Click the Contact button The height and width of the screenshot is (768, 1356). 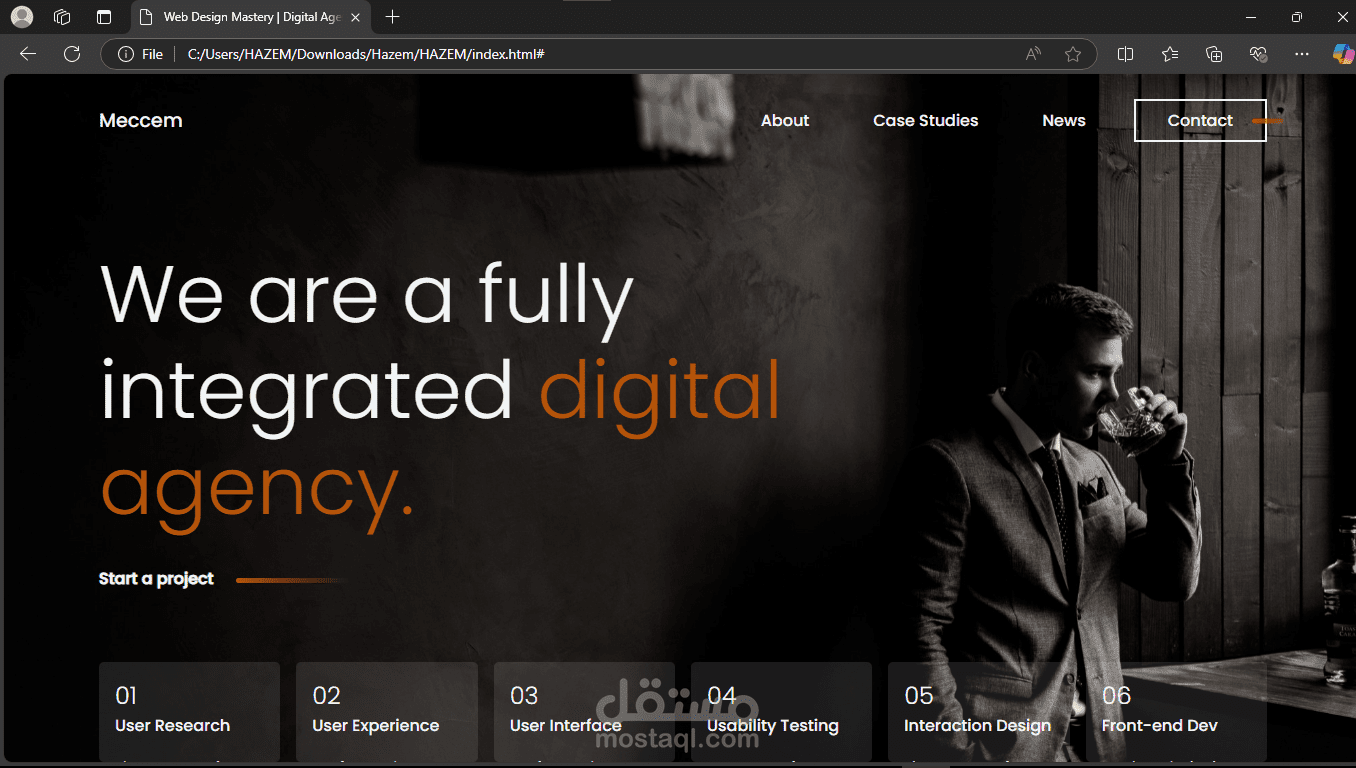click(1200, 121)
